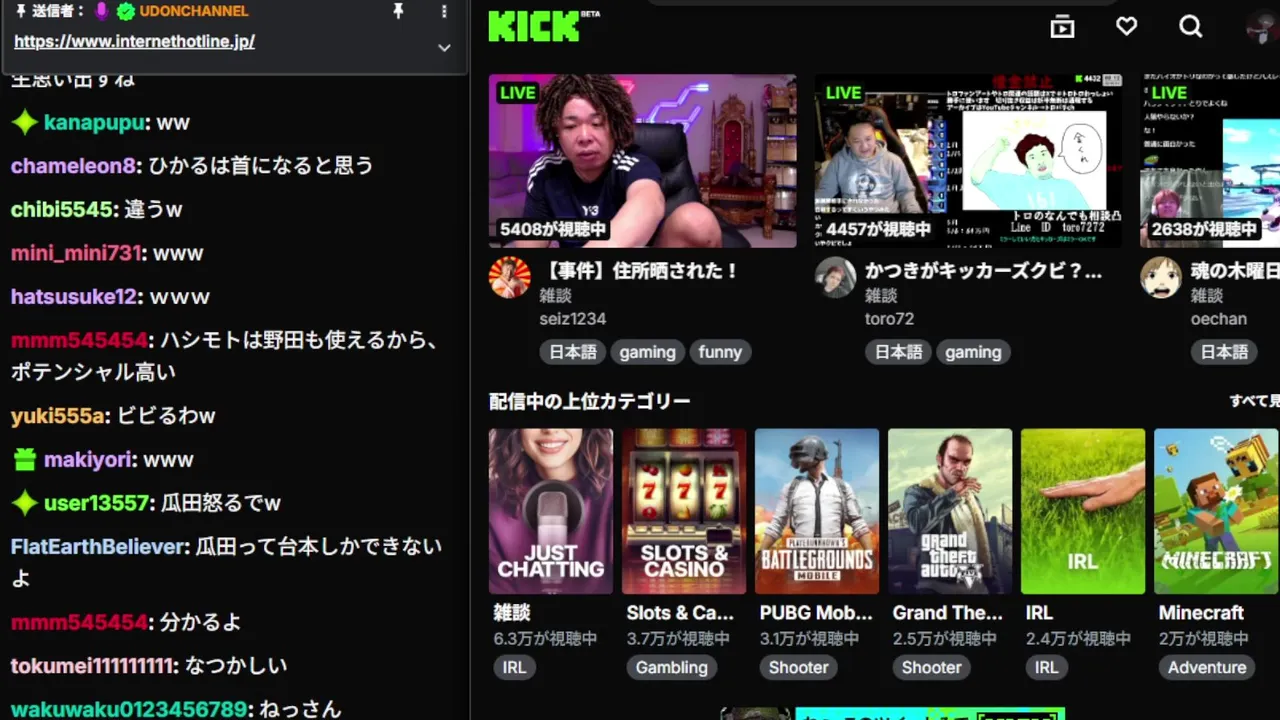1280x720 pixels.
Task: Click the Slots & Ca... category title
Action: tap(680, 613)
